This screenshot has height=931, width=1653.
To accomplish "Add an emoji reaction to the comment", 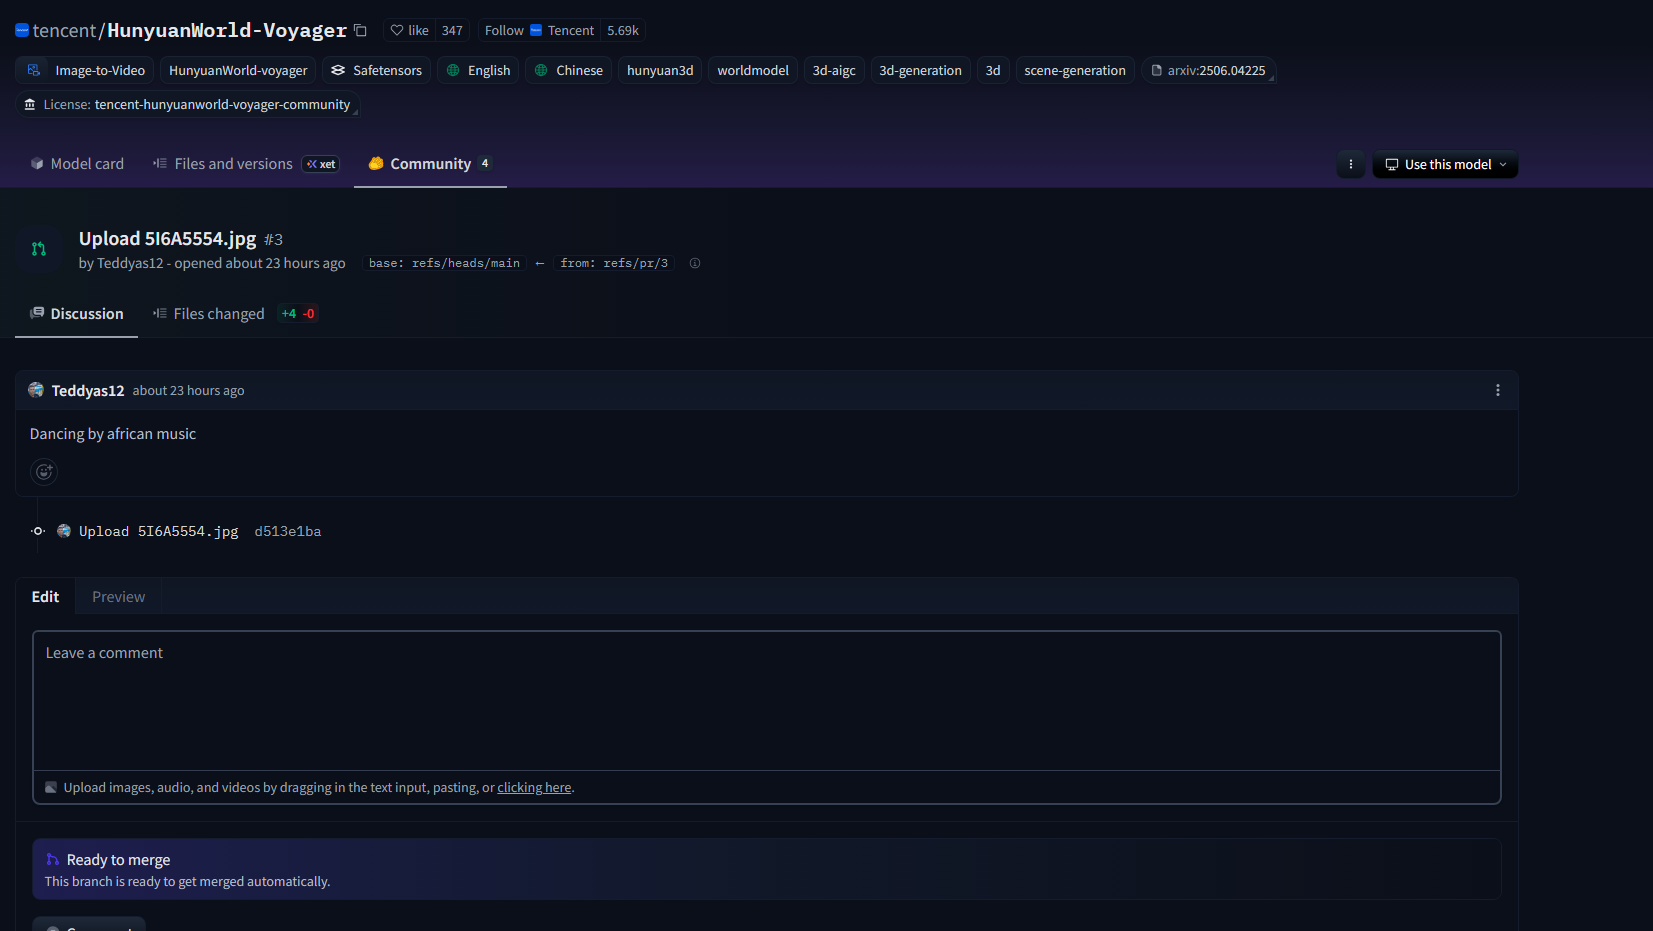I will [44, 472].
